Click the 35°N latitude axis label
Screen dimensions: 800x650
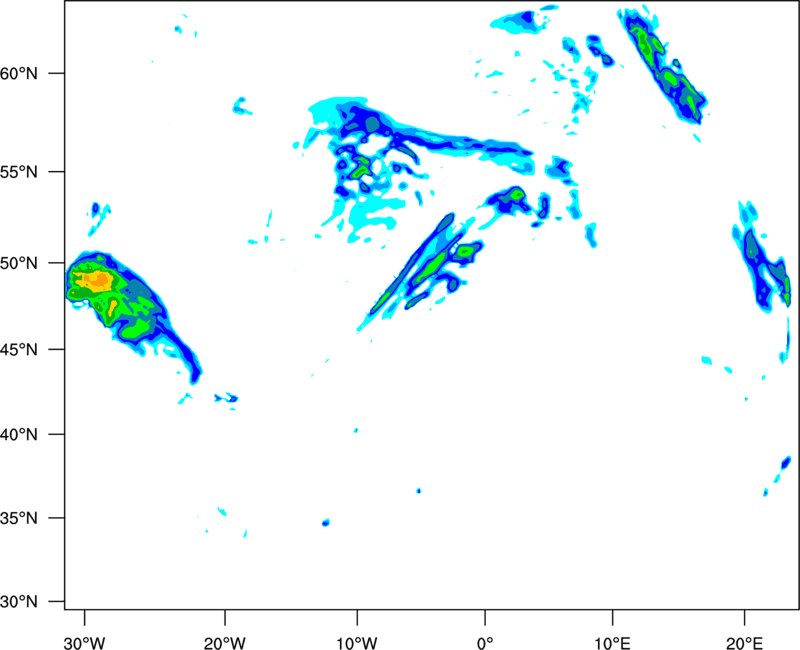(19, 518)
